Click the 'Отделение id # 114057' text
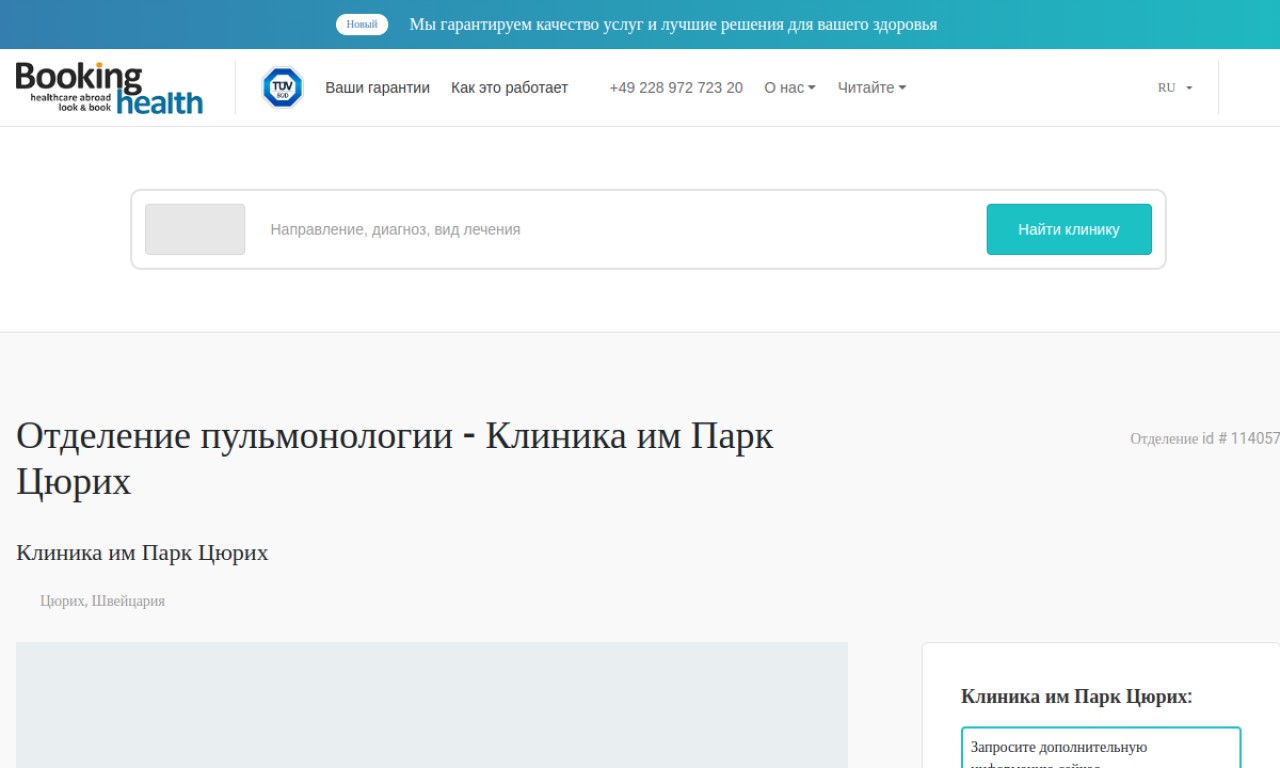The width and height of the screenshot is (1280, 768). tap(1205, 438)
